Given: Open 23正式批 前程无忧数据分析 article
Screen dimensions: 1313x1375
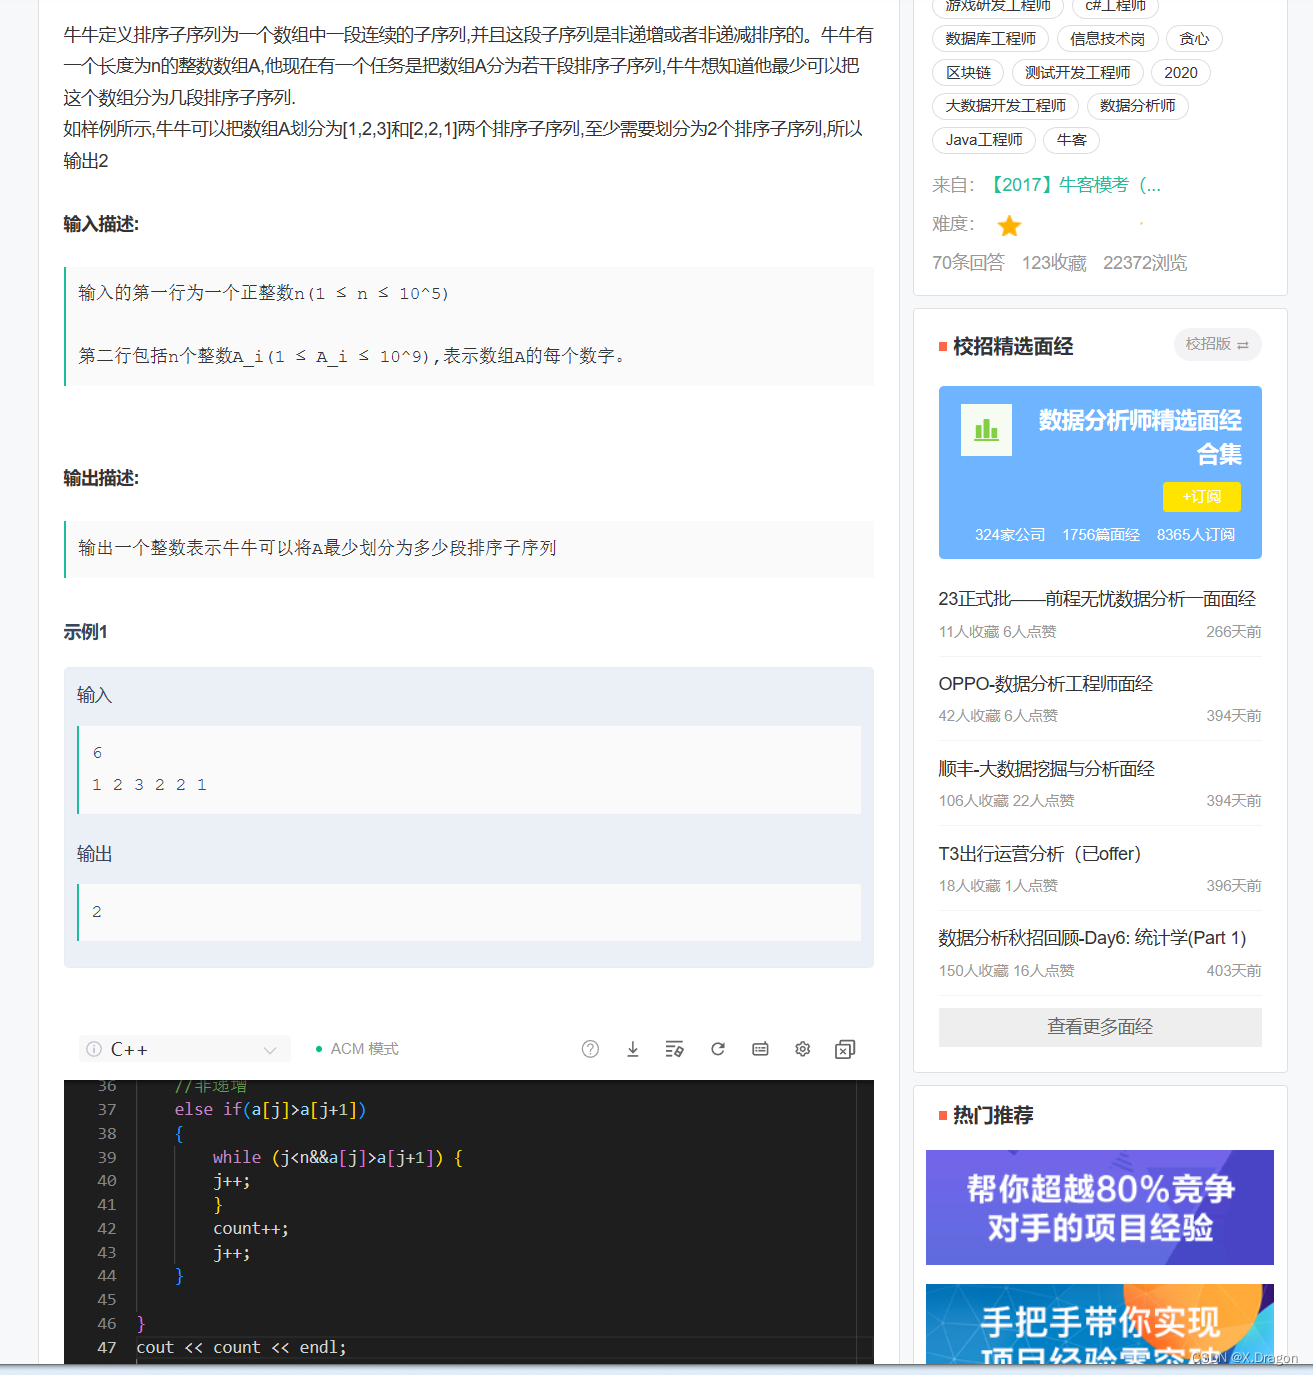Looking at the screenshot, I should pyautogui.click(x=1097, y=599).
